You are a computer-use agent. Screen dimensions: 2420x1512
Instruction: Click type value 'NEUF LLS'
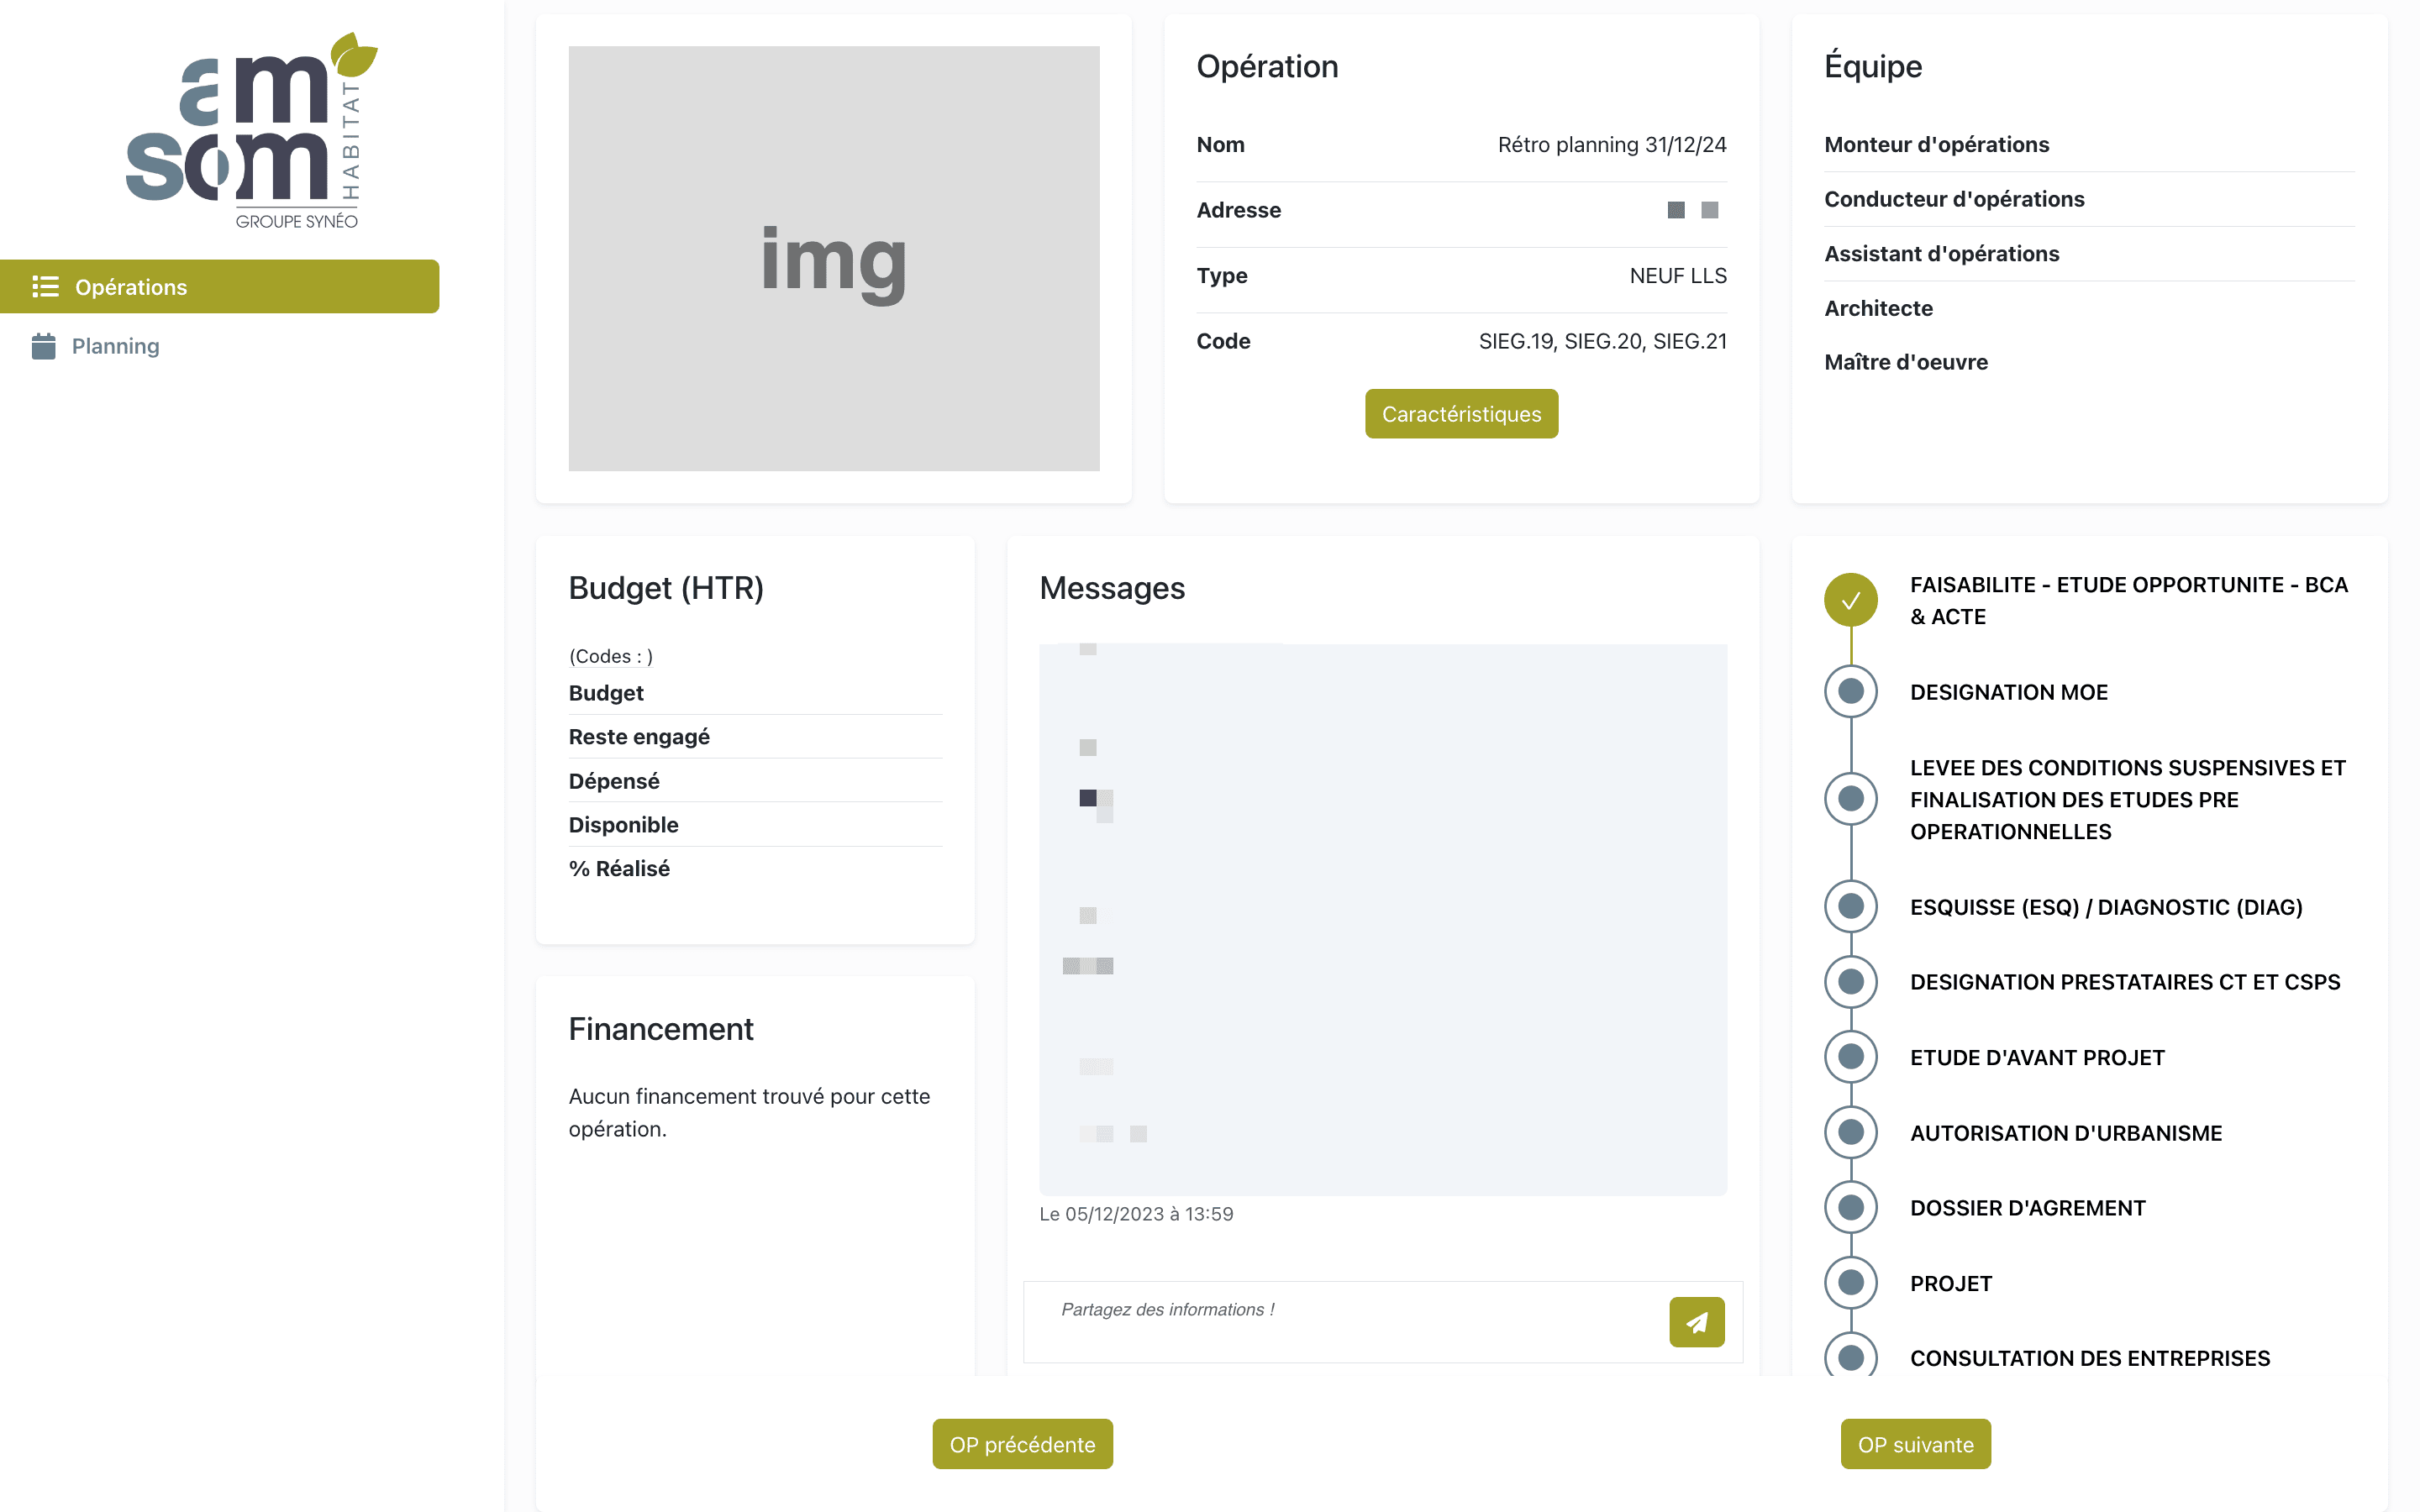pyautogui.click(x=1678, y=276)
